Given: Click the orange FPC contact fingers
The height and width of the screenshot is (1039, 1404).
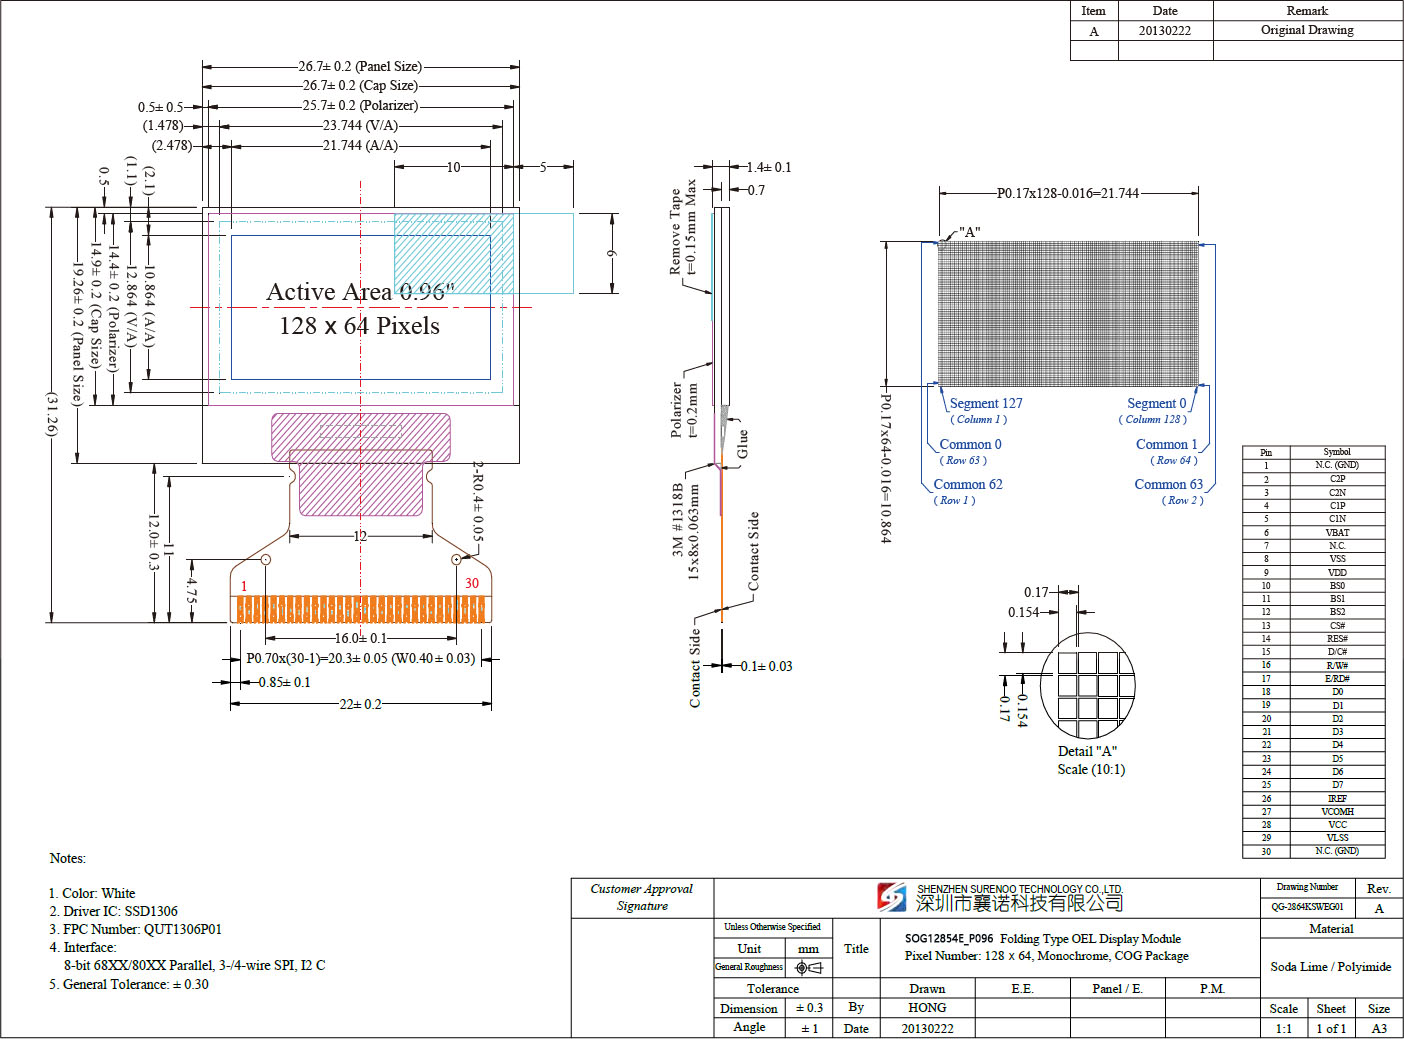Looking at the screenshot, I should click(360, 609).
